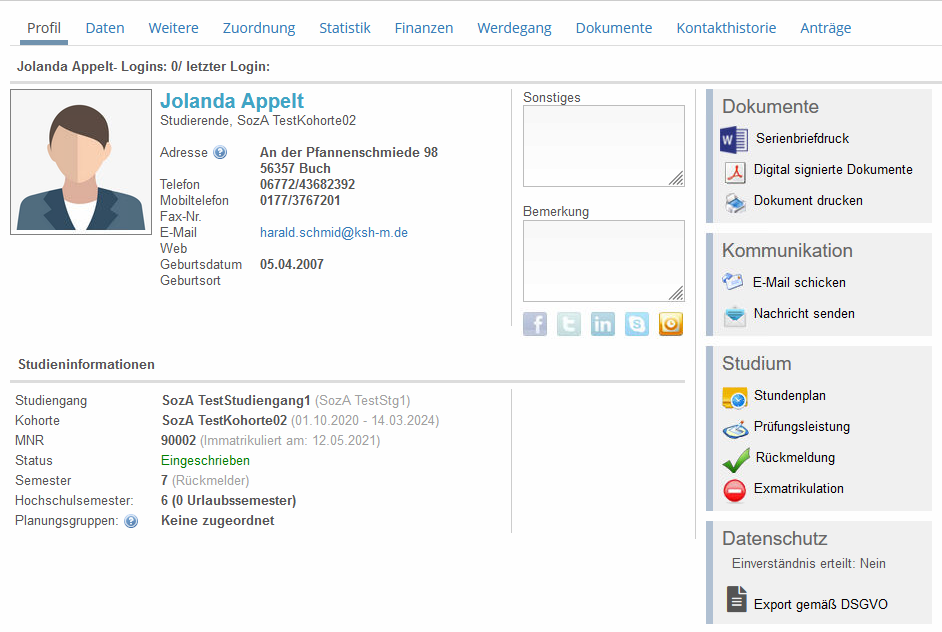This screenshot has height=632, width=942.
Task: Click the Twitter social icon
Action: (x=569, y=324)
